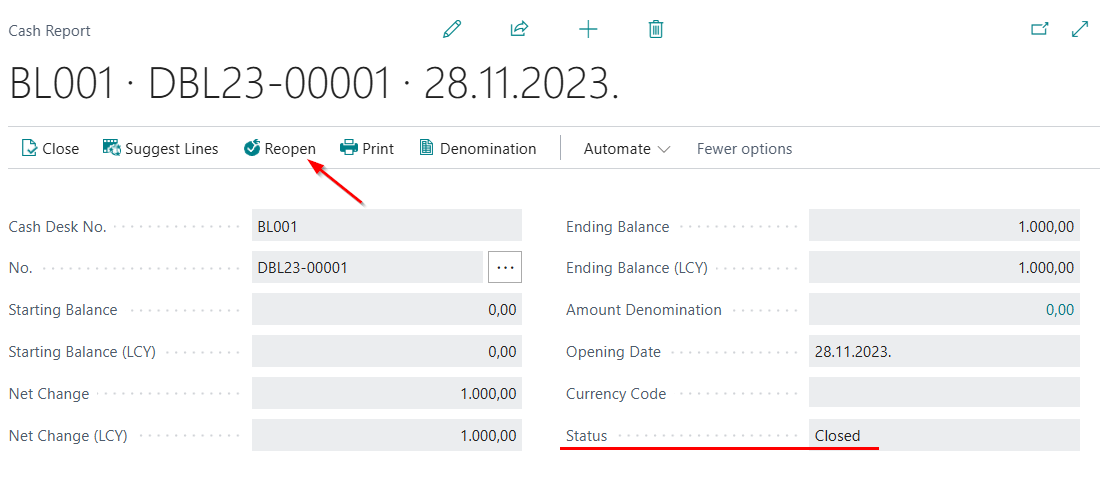Click the Opening Date field
The image size is (1113, 483).
point(944,351)
